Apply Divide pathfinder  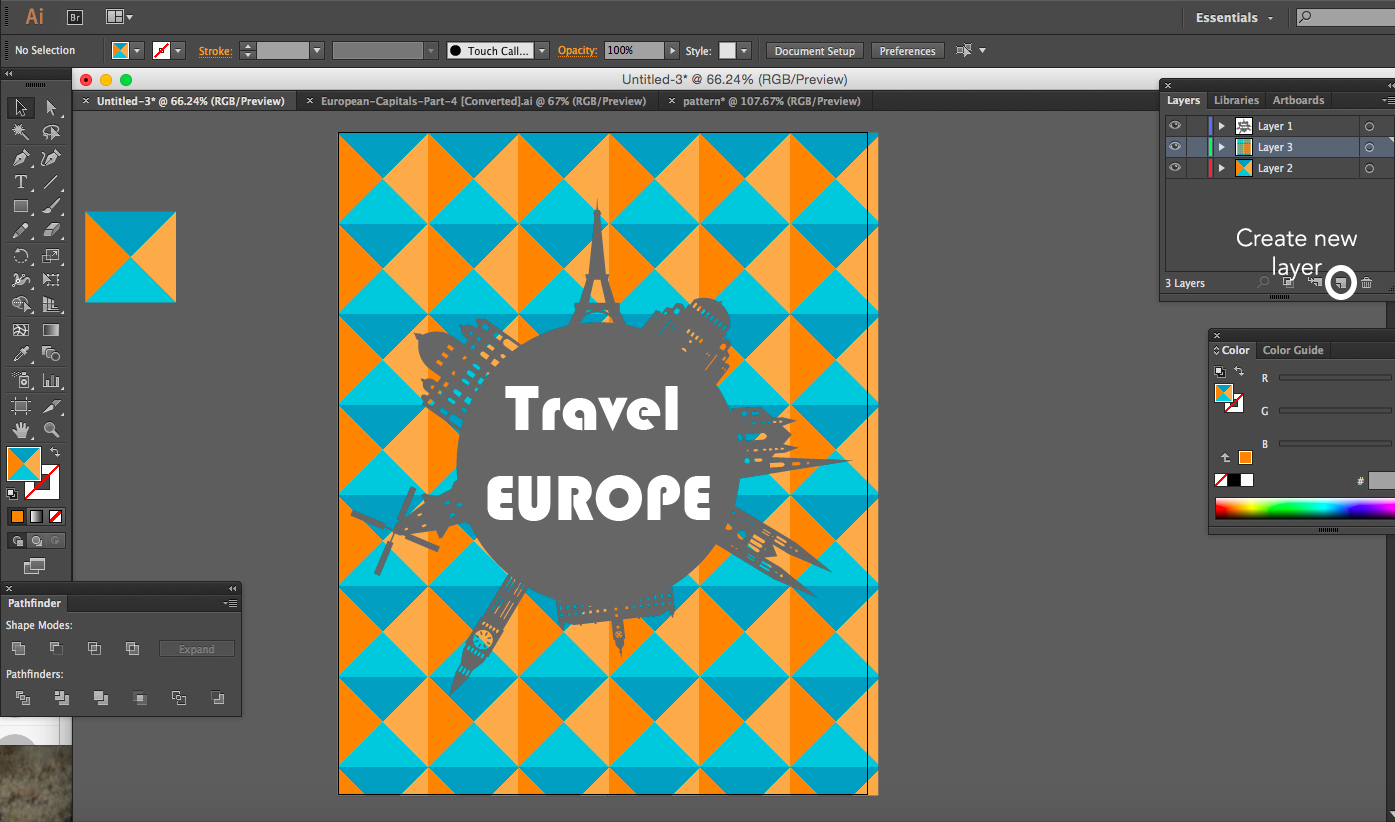click(23, 698)
